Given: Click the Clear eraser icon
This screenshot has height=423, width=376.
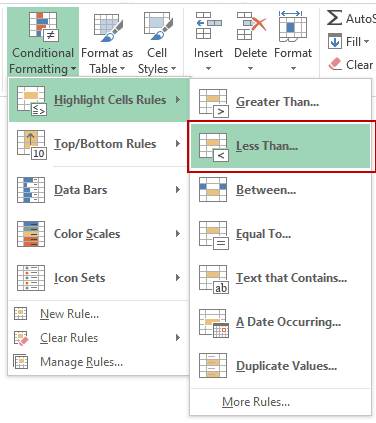Looking at the screenshot, I should [x=335, y=64].
